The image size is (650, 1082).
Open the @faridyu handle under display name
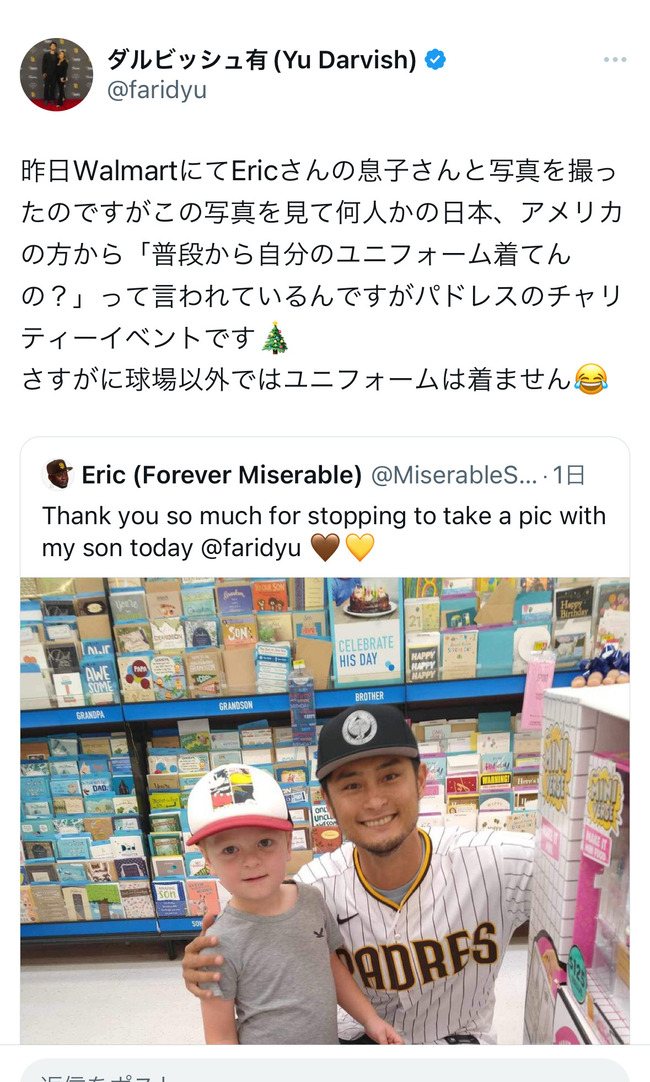click(x=157, y=90)
